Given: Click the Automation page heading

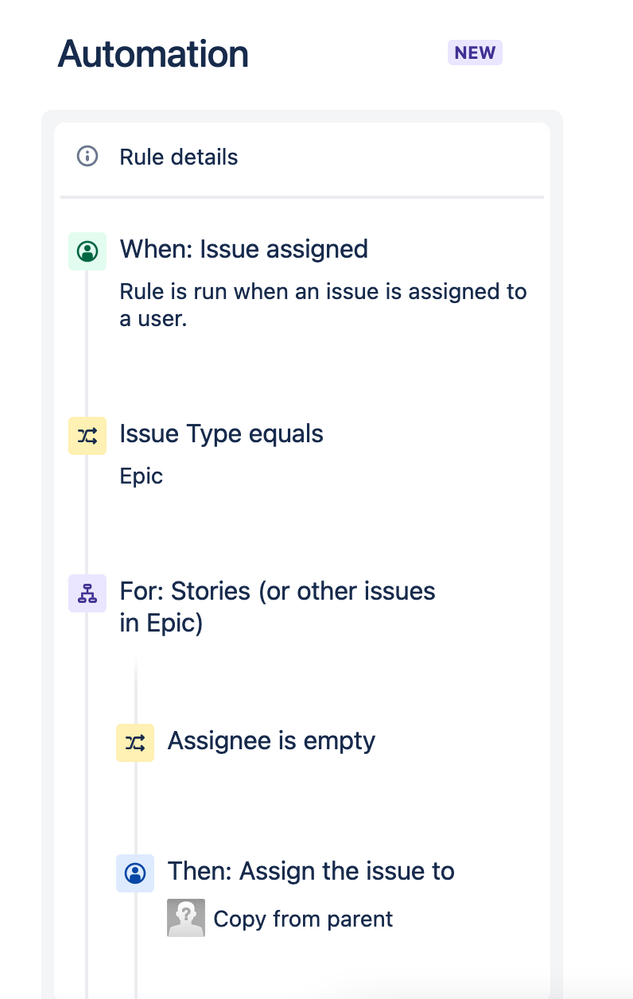Looking at the screenshot, I should 153,54.
